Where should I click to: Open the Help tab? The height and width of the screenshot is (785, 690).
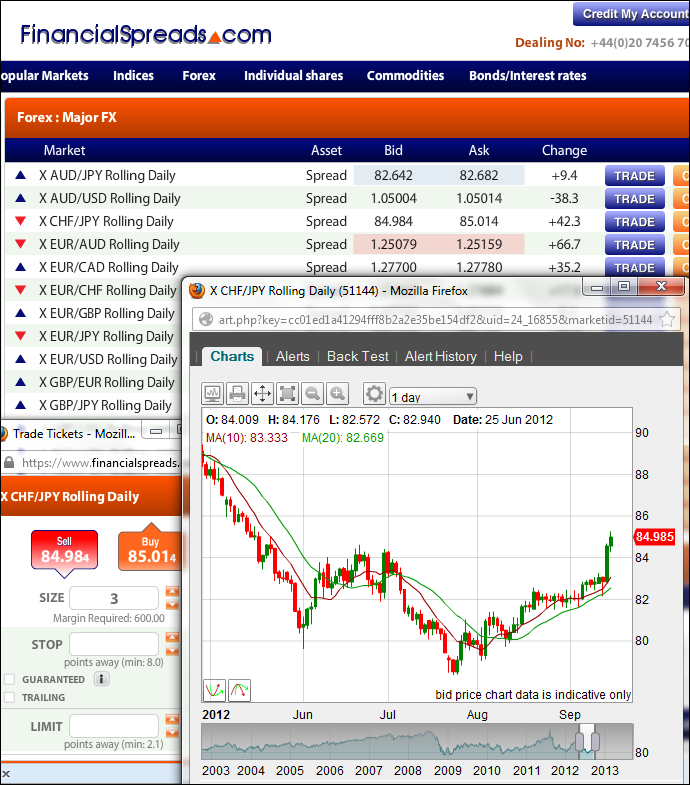point(508,356)
